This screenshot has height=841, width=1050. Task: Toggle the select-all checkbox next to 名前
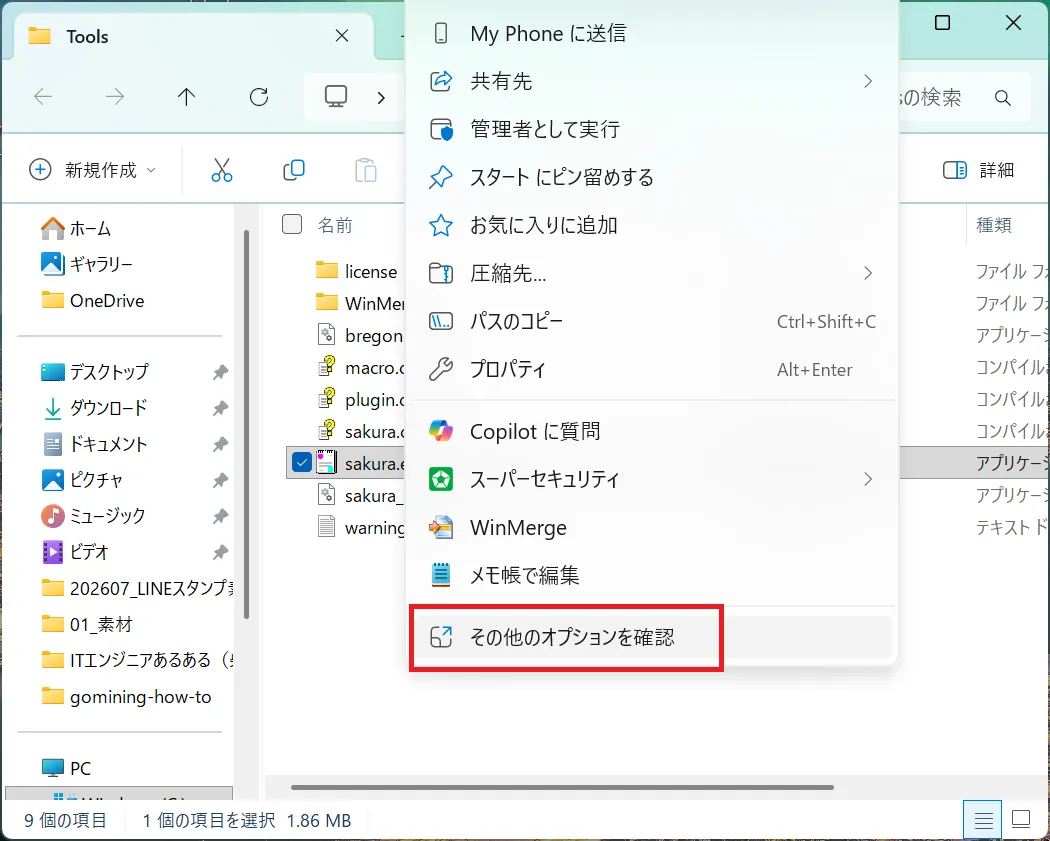pos(292,224)
